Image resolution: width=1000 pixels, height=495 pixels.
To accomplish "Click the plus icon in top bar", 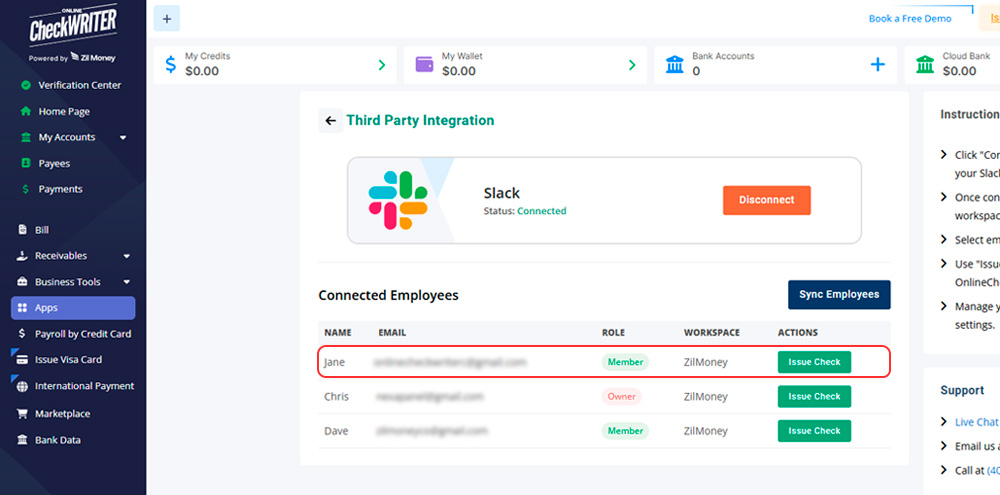I will tap(167, 18).
